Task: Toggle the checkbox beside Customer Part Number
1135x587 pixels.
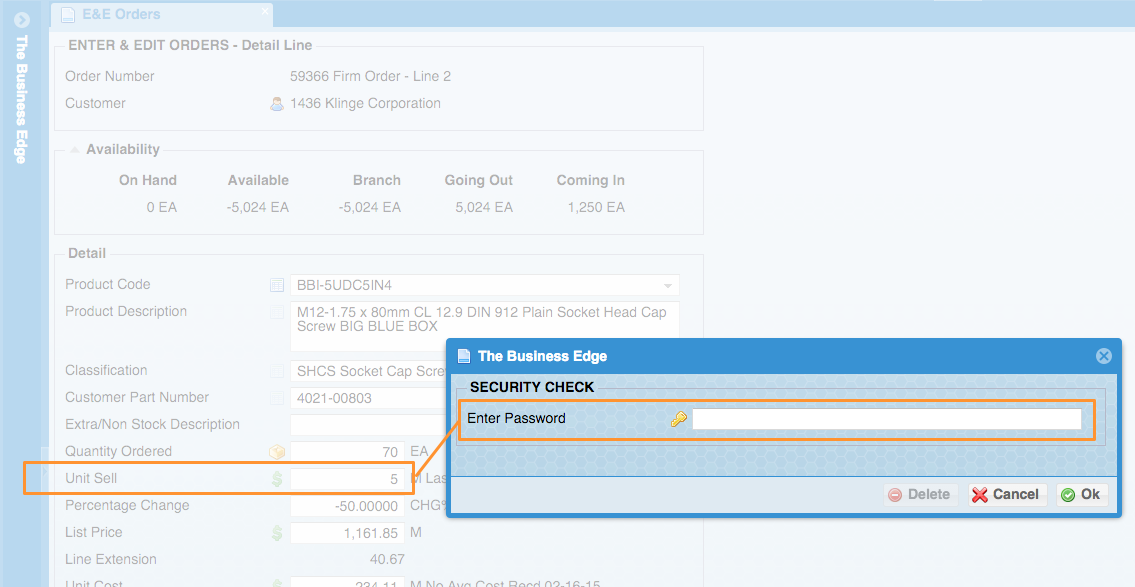Action: 277,397
